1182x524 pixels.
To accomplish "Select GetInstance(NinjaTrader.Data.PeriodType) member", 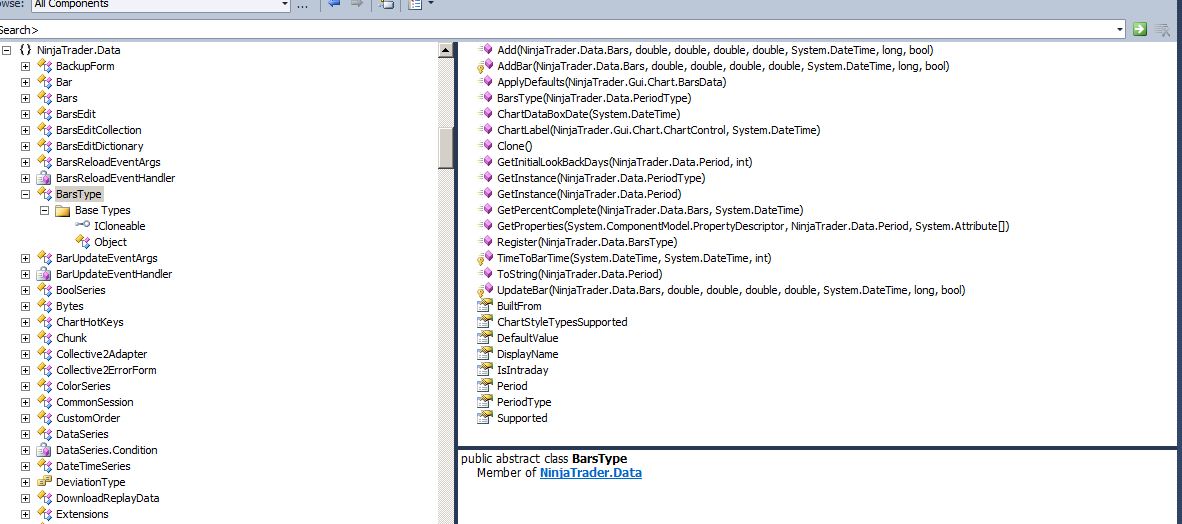I will pyautogui.click(x=601, y=178).
